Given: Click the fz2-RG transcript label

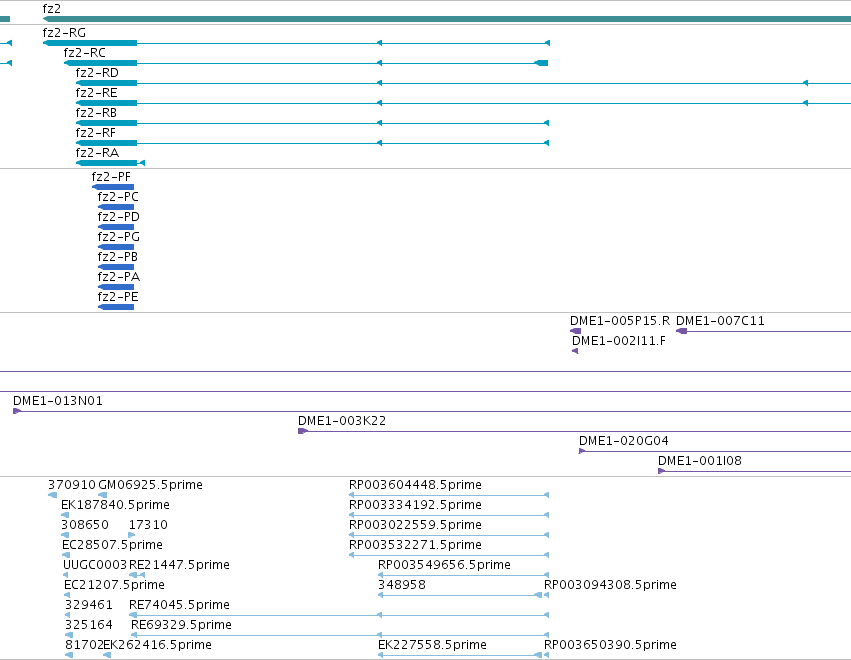Looking at the screenshot, I should click(x=64, y=33).
